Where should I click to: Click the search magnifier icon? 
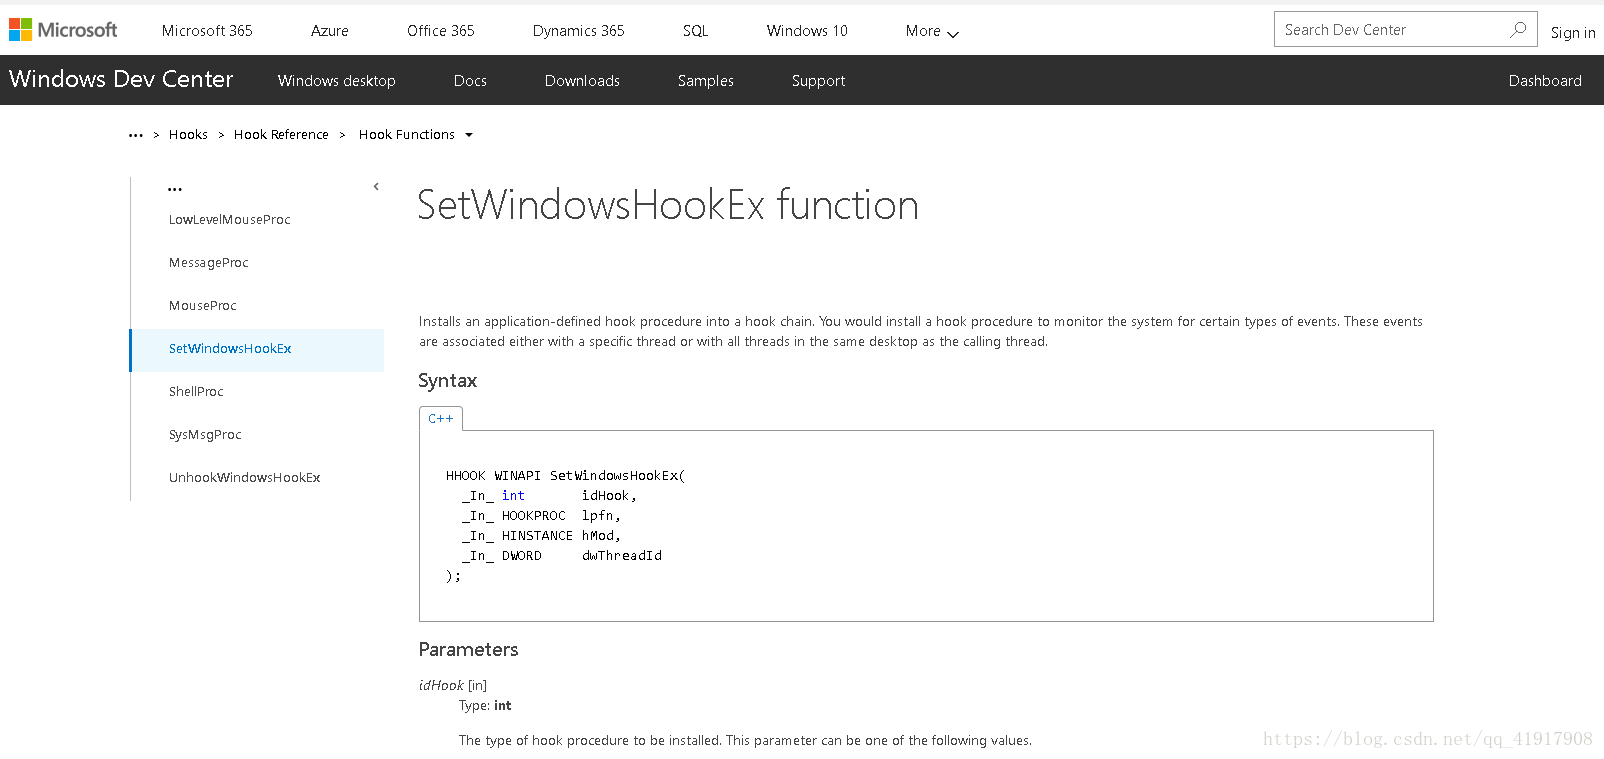(x=1518, y=29)
